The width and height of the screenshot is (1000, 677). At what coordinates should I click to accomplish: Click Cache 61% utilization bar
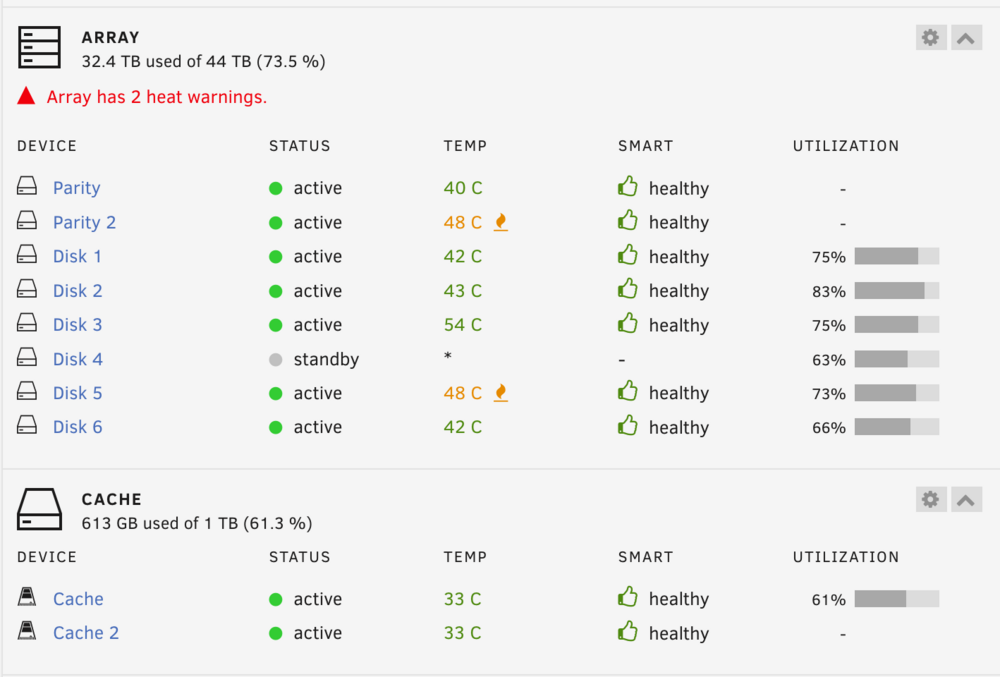pos(897,599)
